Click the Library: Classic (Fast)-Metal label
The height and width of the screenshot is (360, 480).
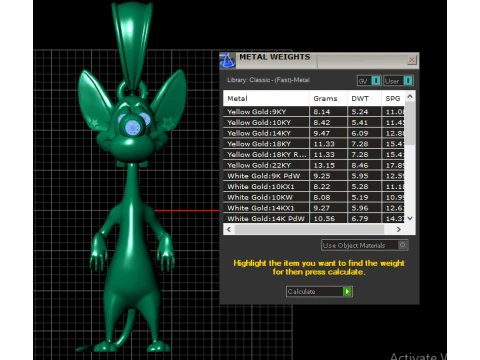tap(268, 80)
